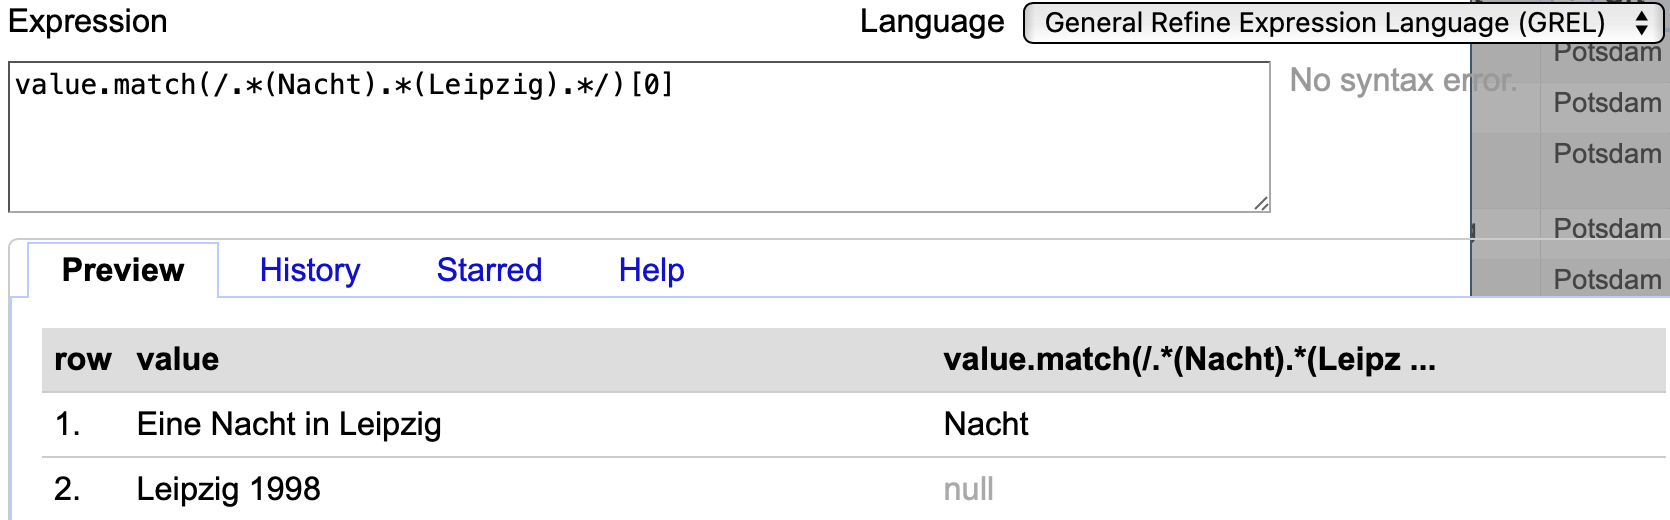Click the Language label beside the dropdown
The height and width of the screenshot is (520, 1670).
pyautogui.click(x=932, y=21)
